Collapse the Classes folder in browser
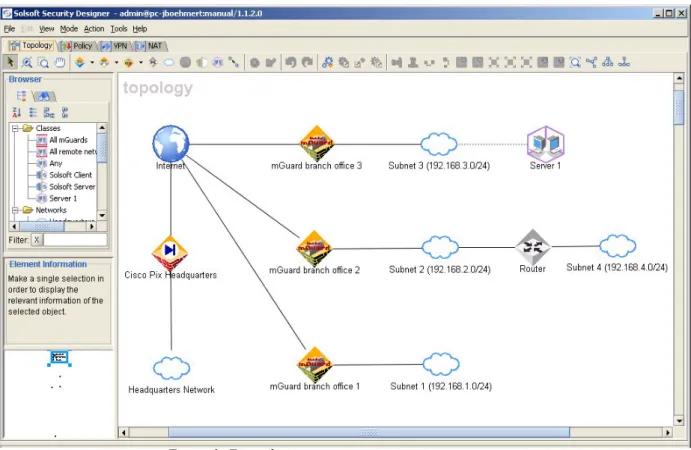 15,128
